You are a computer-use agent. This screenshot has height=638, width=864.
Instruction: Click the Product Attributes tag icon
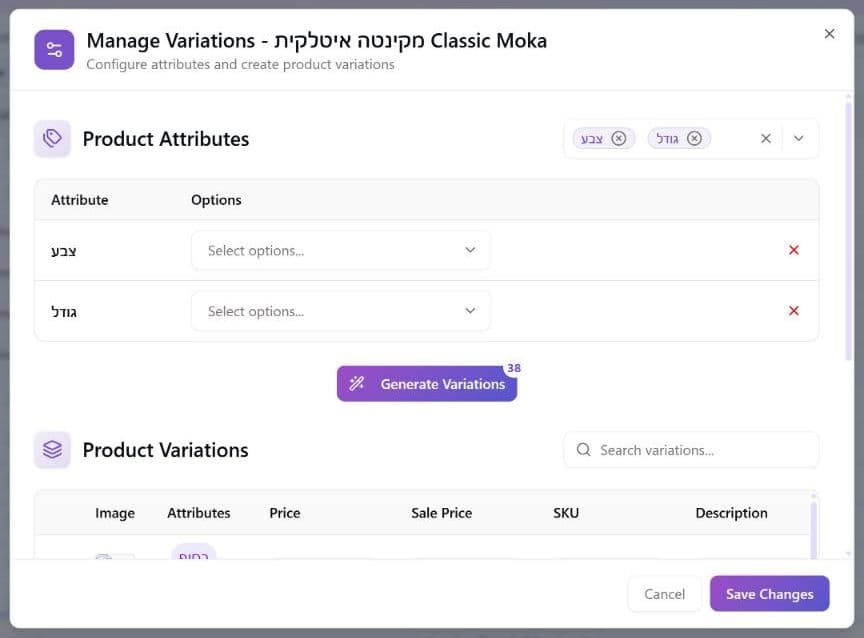[x=52, y=138]
